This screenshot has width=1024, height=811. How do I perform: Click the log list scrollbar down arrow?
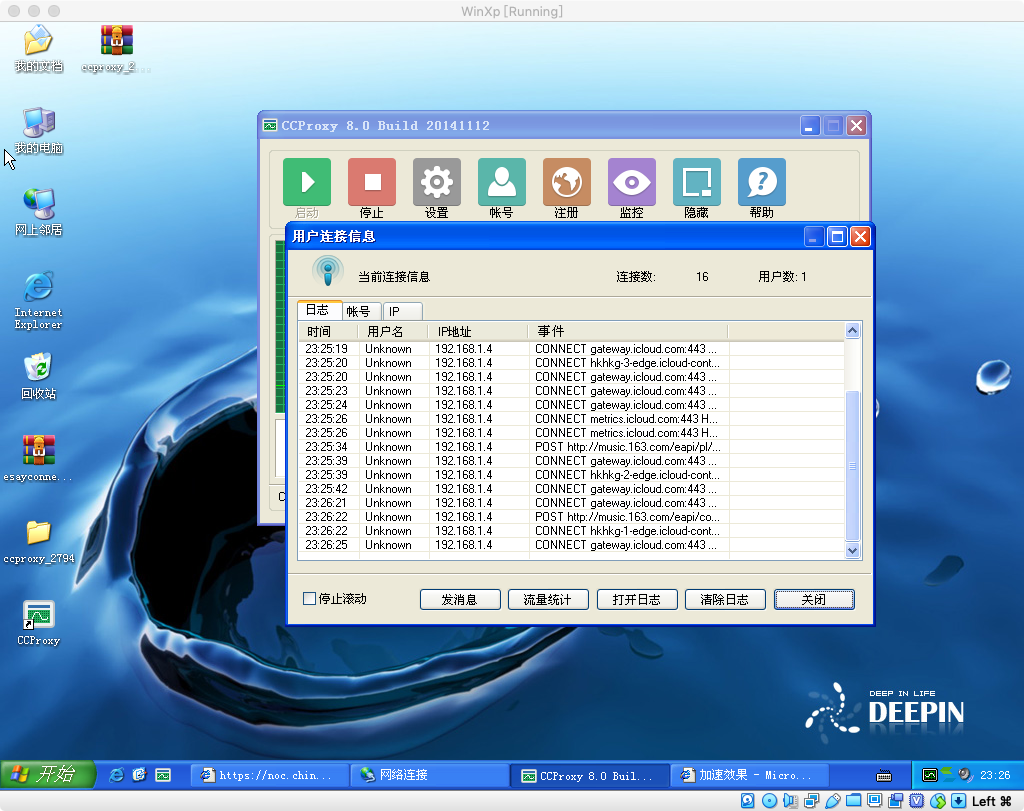pos(852,550)
